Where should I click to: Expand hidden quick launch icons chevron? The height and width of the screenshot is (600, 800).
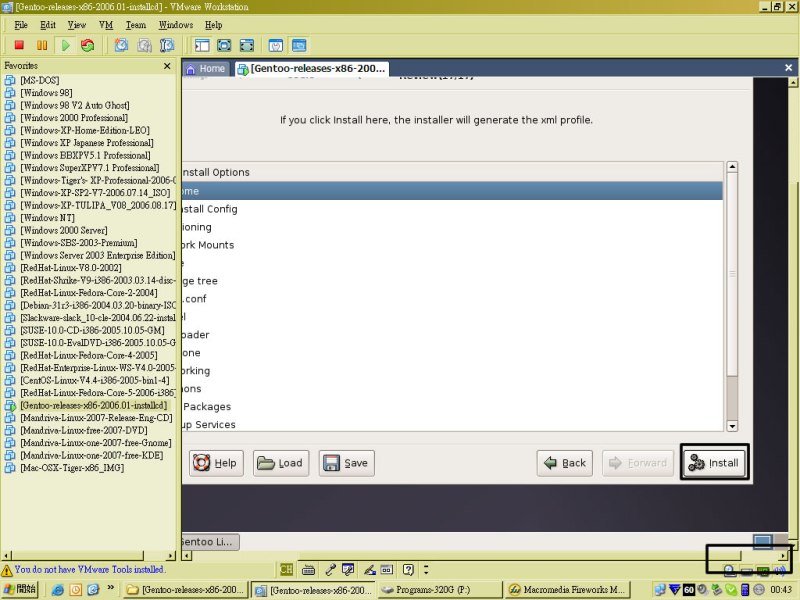pyautogui.click(x=110, y=589)
